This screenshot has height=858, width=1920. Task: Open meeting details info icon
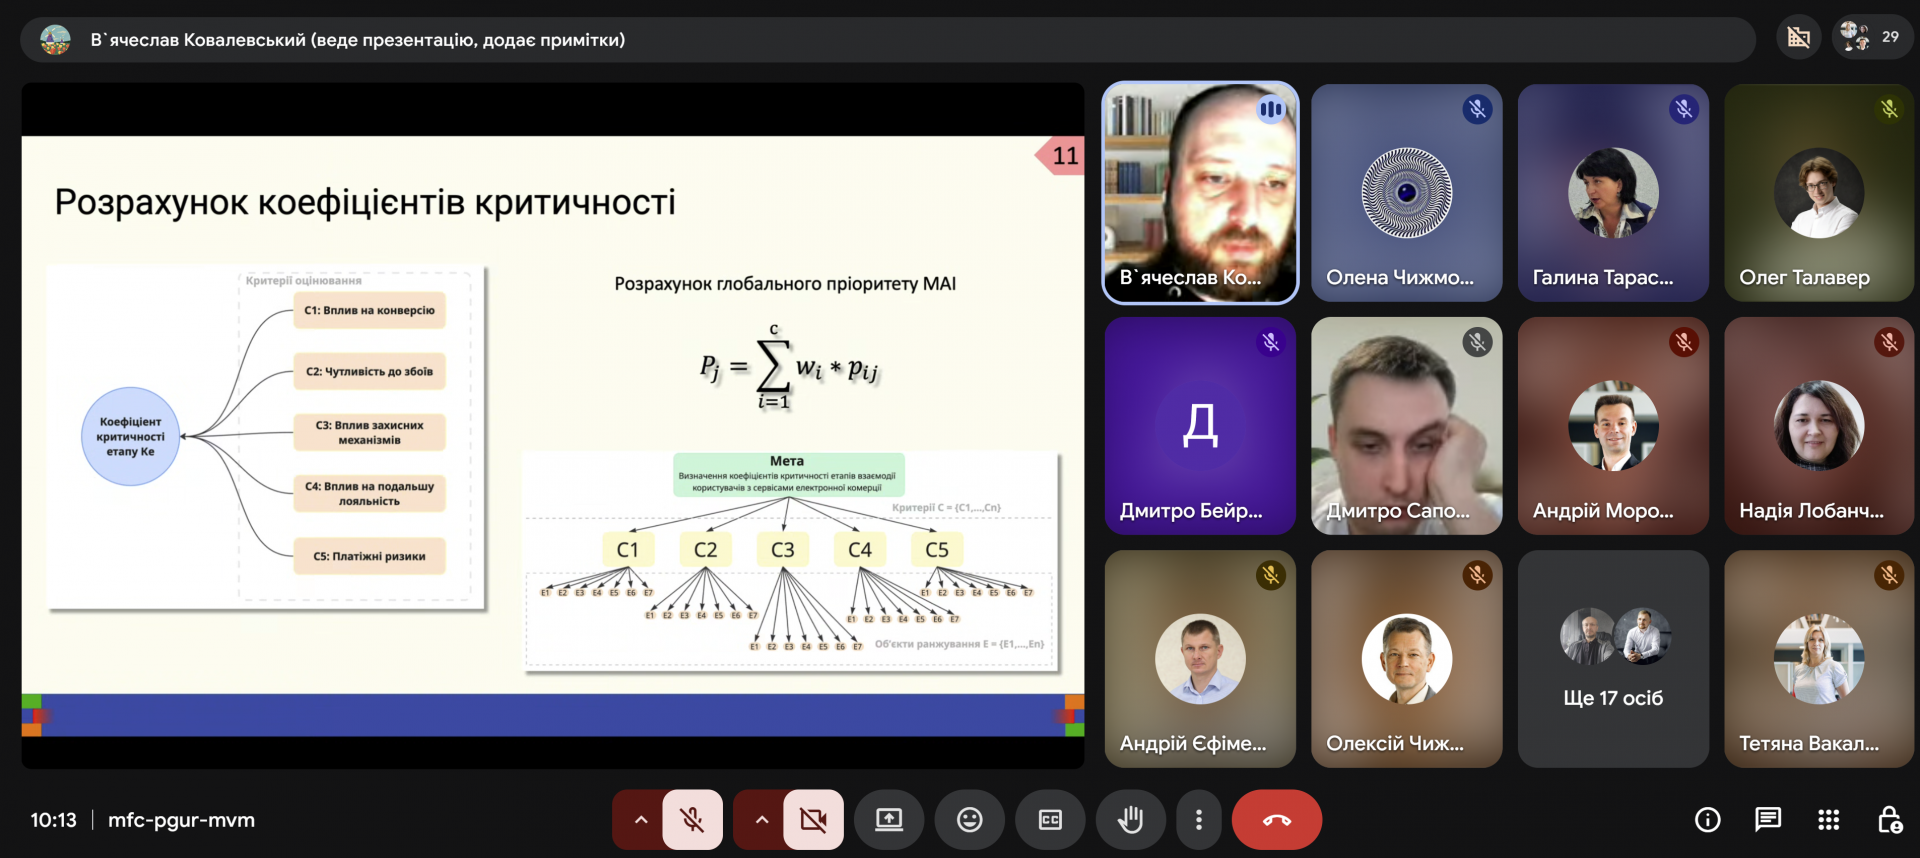coord(1707,820)
